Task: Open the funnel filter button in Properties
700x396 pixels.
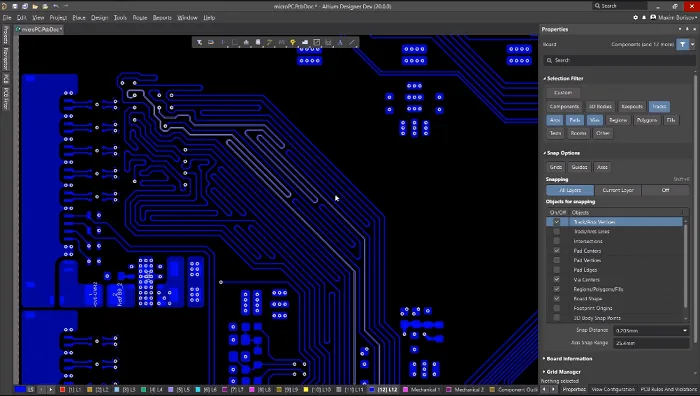Action: (683, 44)
